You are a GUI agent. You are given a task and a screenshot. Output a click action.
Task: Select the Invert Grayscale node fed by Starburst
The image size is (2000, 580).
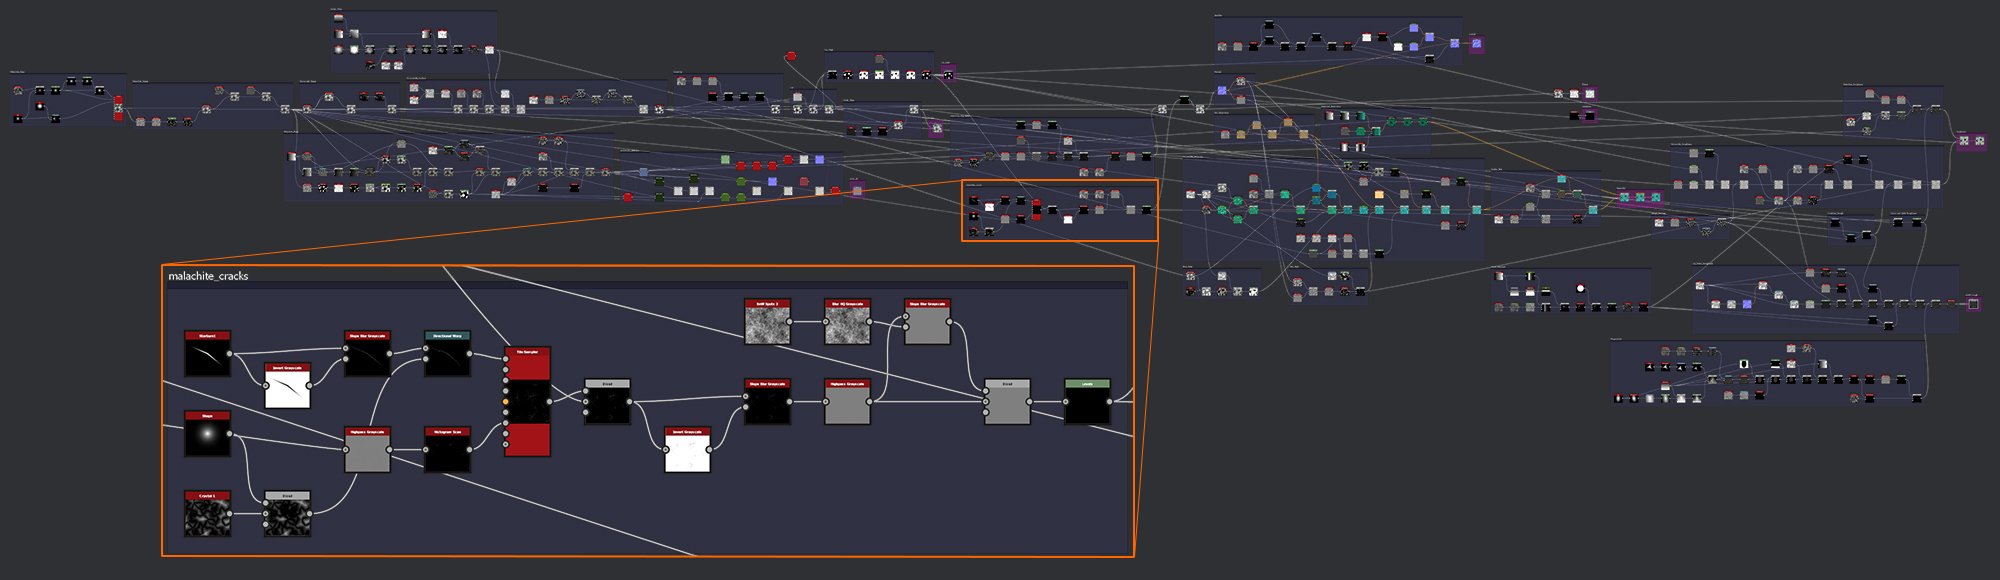click(287, 386)
